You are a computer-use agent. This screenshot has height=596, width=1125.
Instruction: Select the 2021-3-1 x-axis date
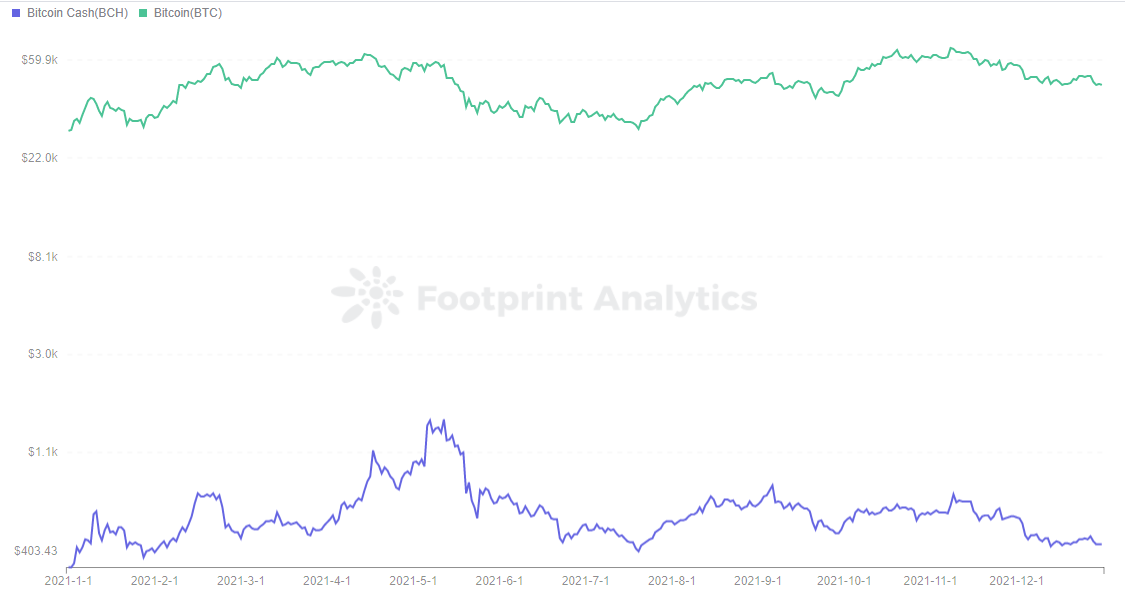click(x=240, y=580)
